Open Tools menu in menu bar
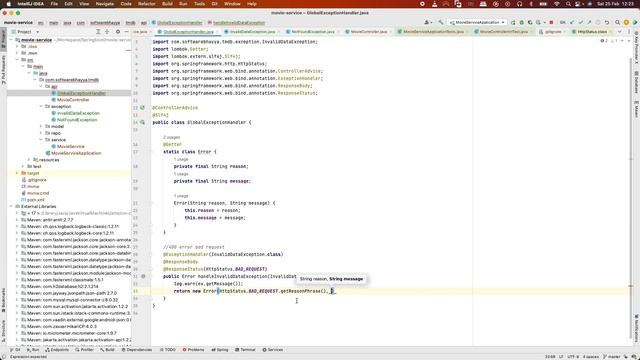Screen dimensions: 640x360 (199, 4)
